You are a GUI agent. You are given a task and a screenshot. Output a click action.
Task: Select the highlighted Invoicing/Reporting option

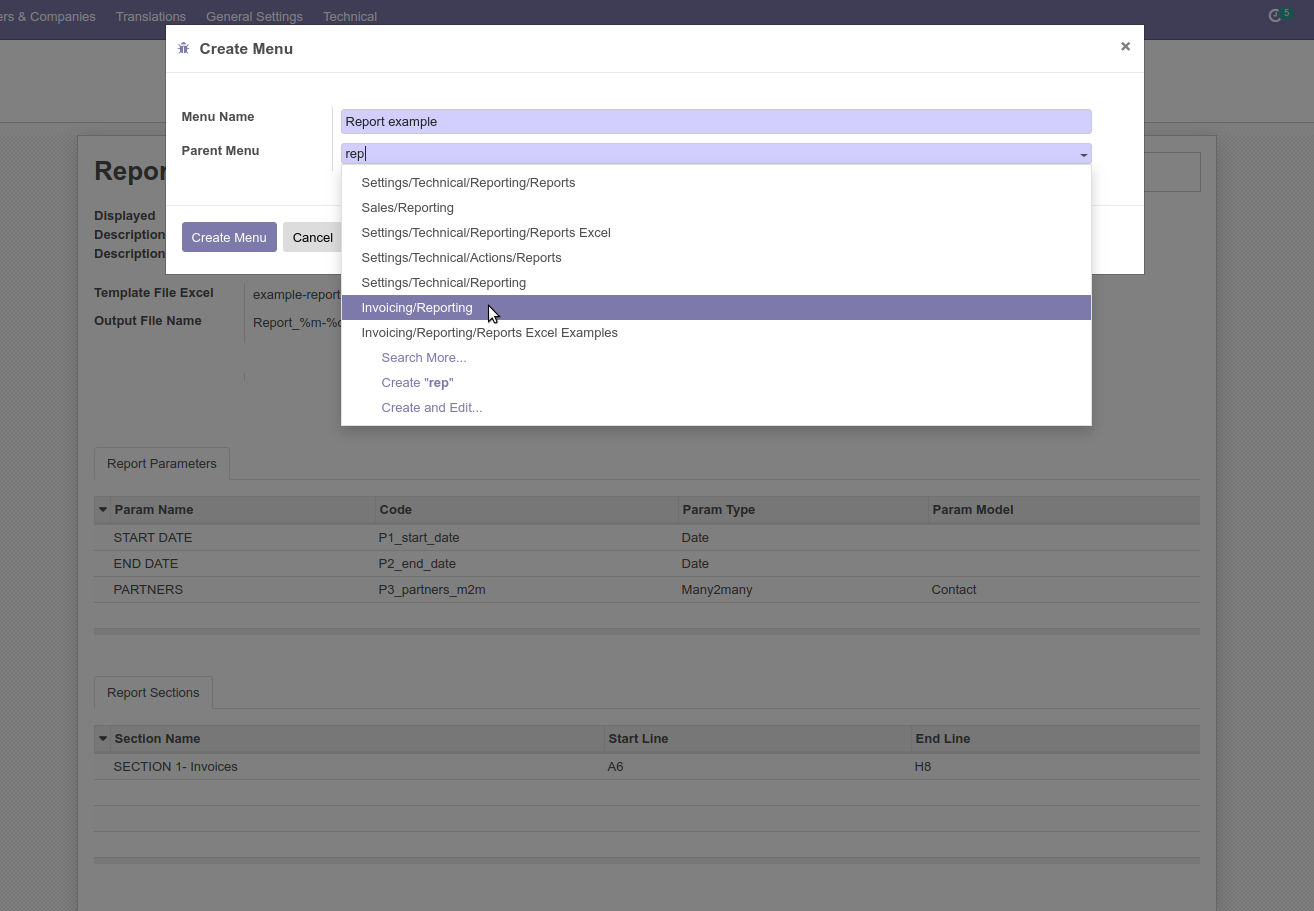[x=716, y=308]
